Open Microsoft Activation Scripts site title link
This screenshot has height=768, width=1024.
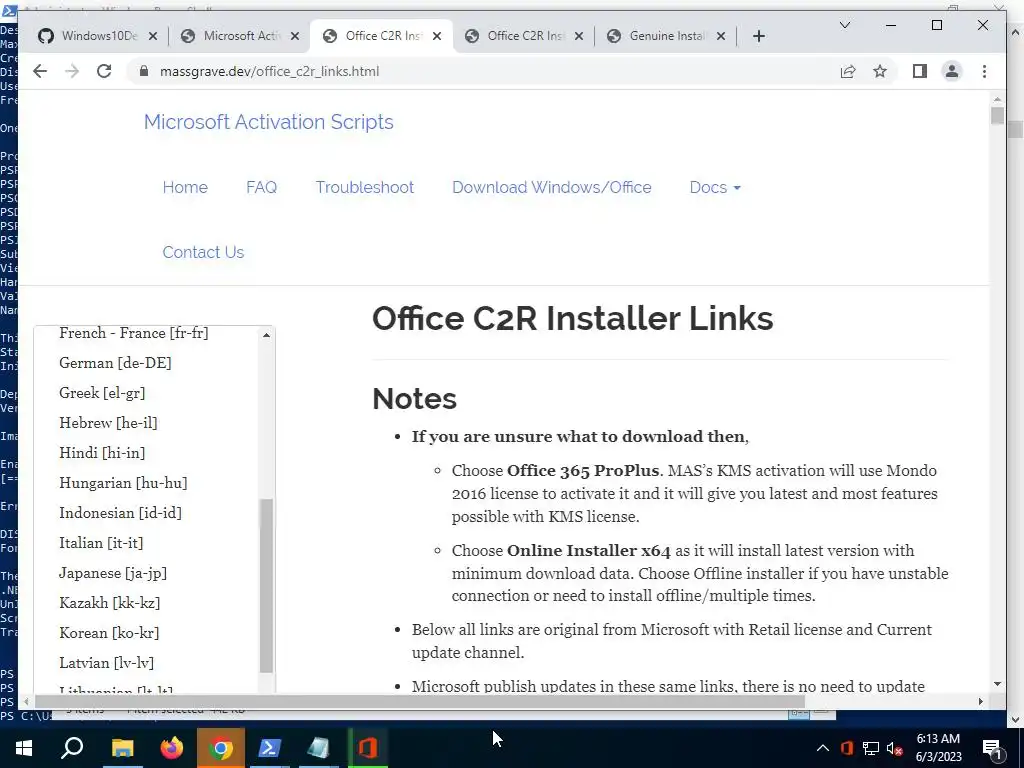pyautogui.click(x=268, y=122)
